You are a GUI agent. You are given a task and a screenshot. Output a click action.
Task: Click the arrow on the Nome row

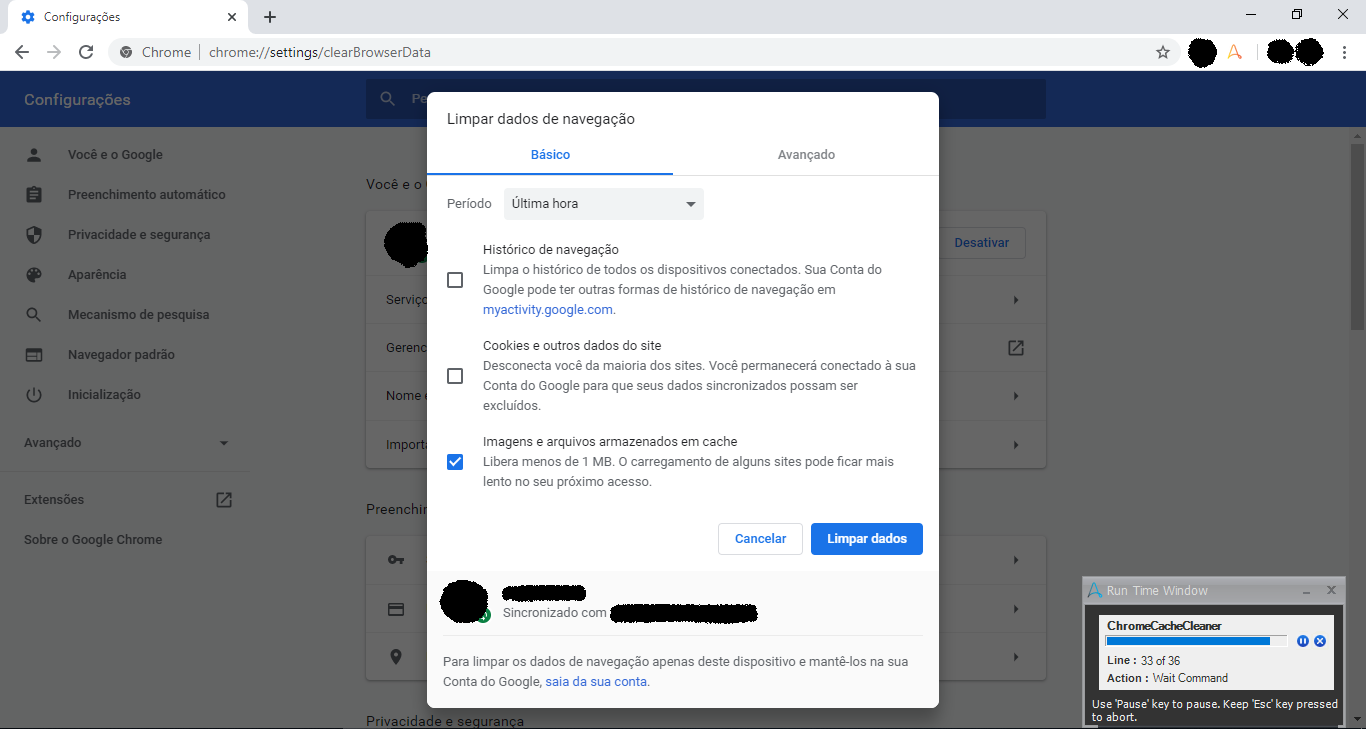click(x=1016, y=396)
